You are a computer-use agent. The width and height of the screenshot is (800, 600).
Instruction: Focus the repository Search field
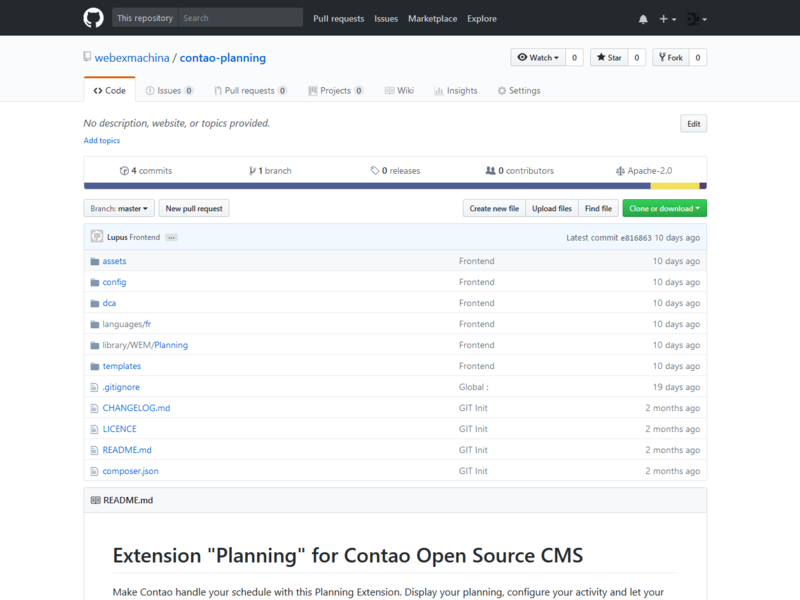(240, 18)
